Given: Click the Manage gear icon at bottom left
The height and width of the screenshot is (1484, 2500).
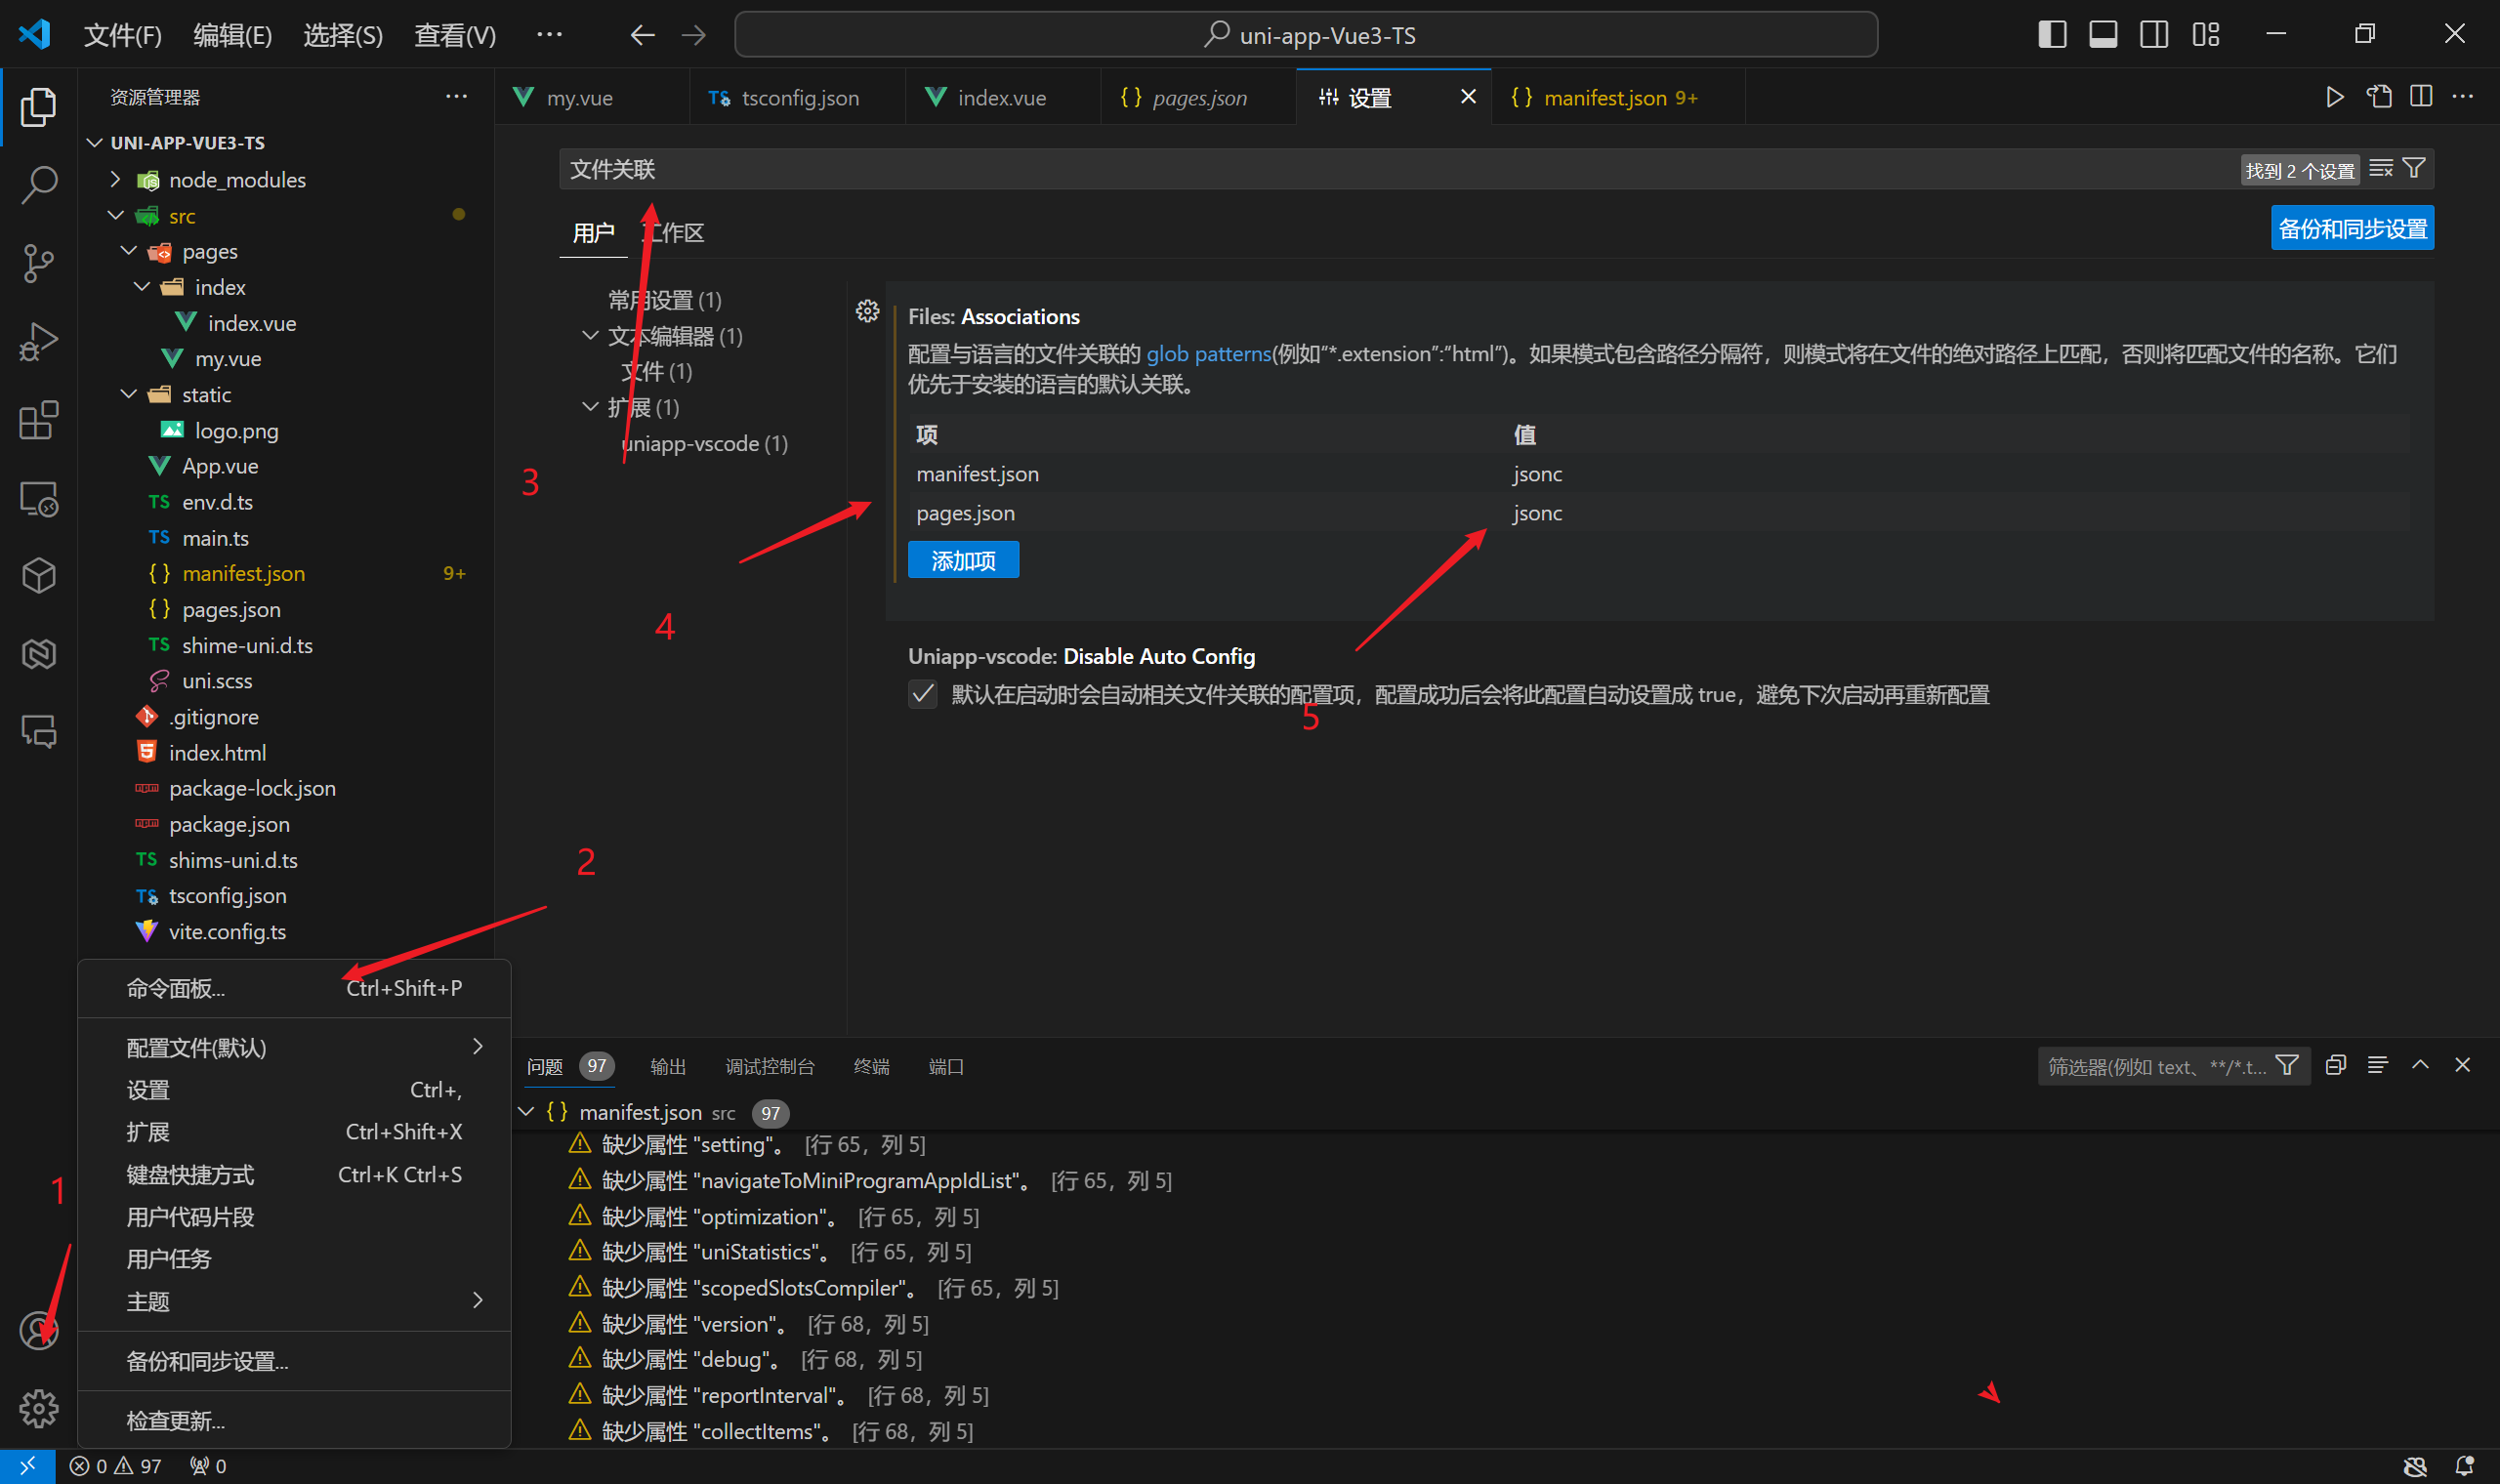Looking at the screenshot, I should pos(38,1408).
